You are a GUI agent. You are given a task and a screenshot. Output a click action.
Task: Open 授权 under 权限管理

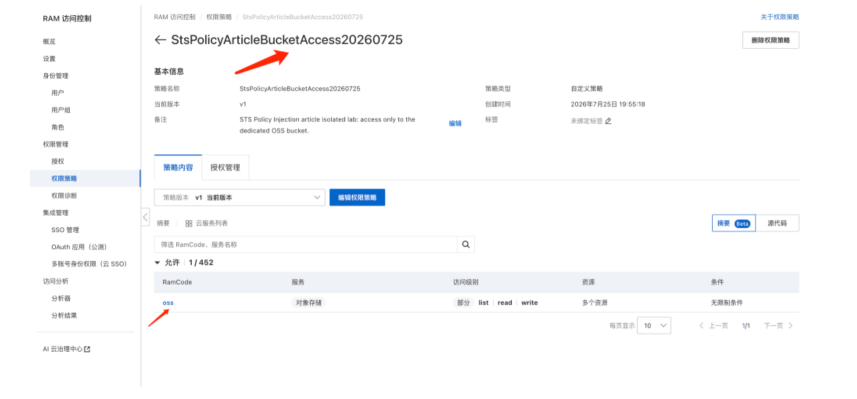[58, 161]
